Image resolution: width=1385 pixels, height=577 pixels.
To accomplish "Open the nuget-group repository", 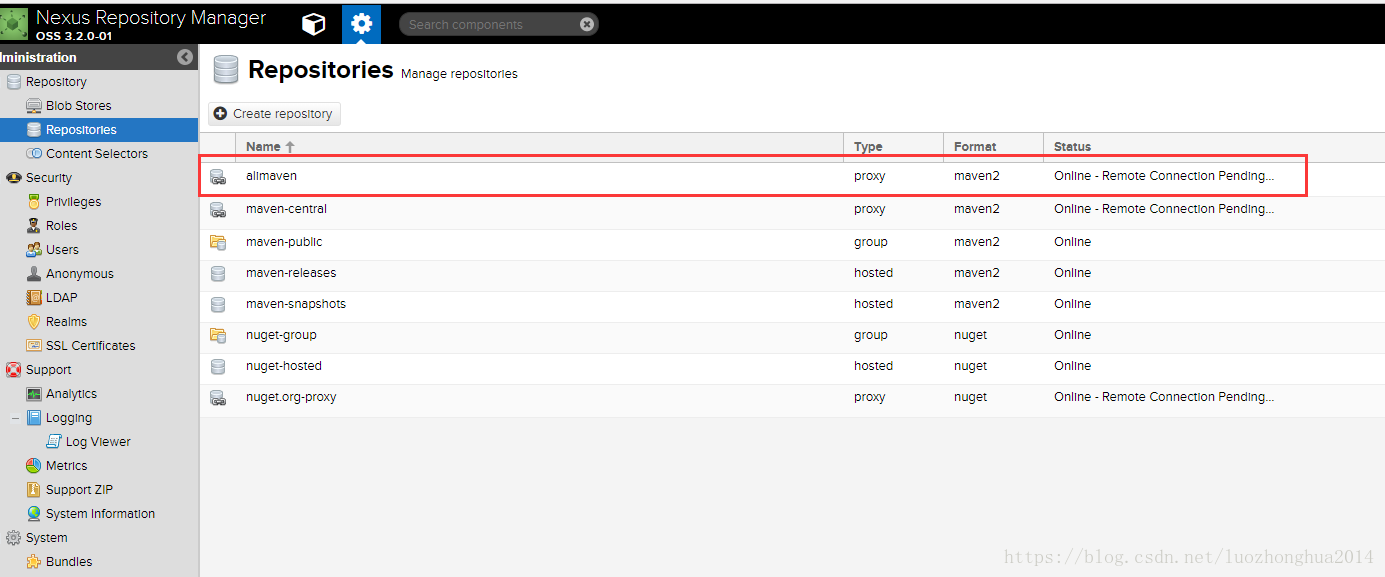I will point(792,335).
